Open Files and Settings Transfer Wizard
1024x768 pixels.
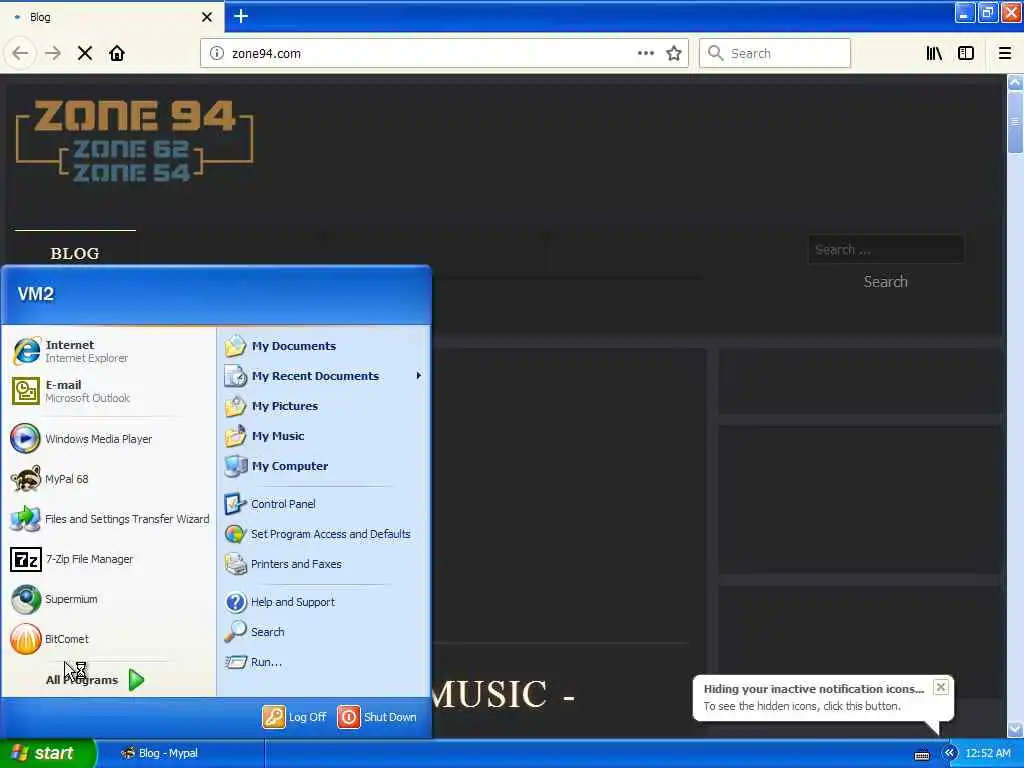point(110,519)
